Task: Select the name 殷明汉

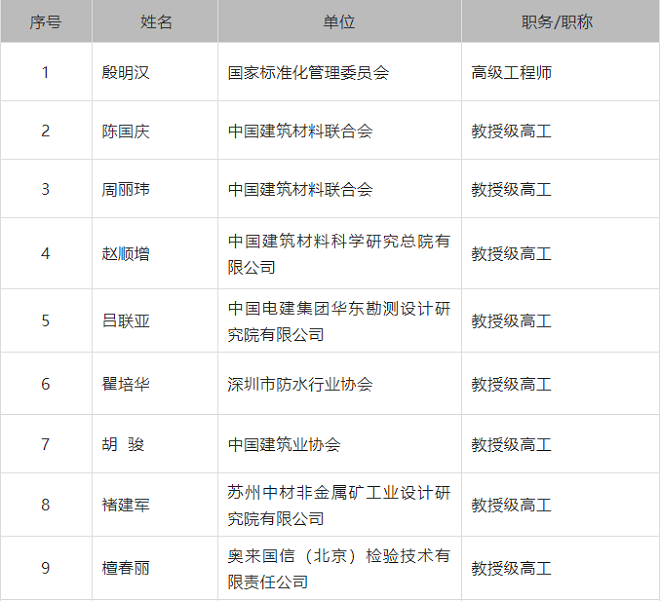Action: coord(126,72)
